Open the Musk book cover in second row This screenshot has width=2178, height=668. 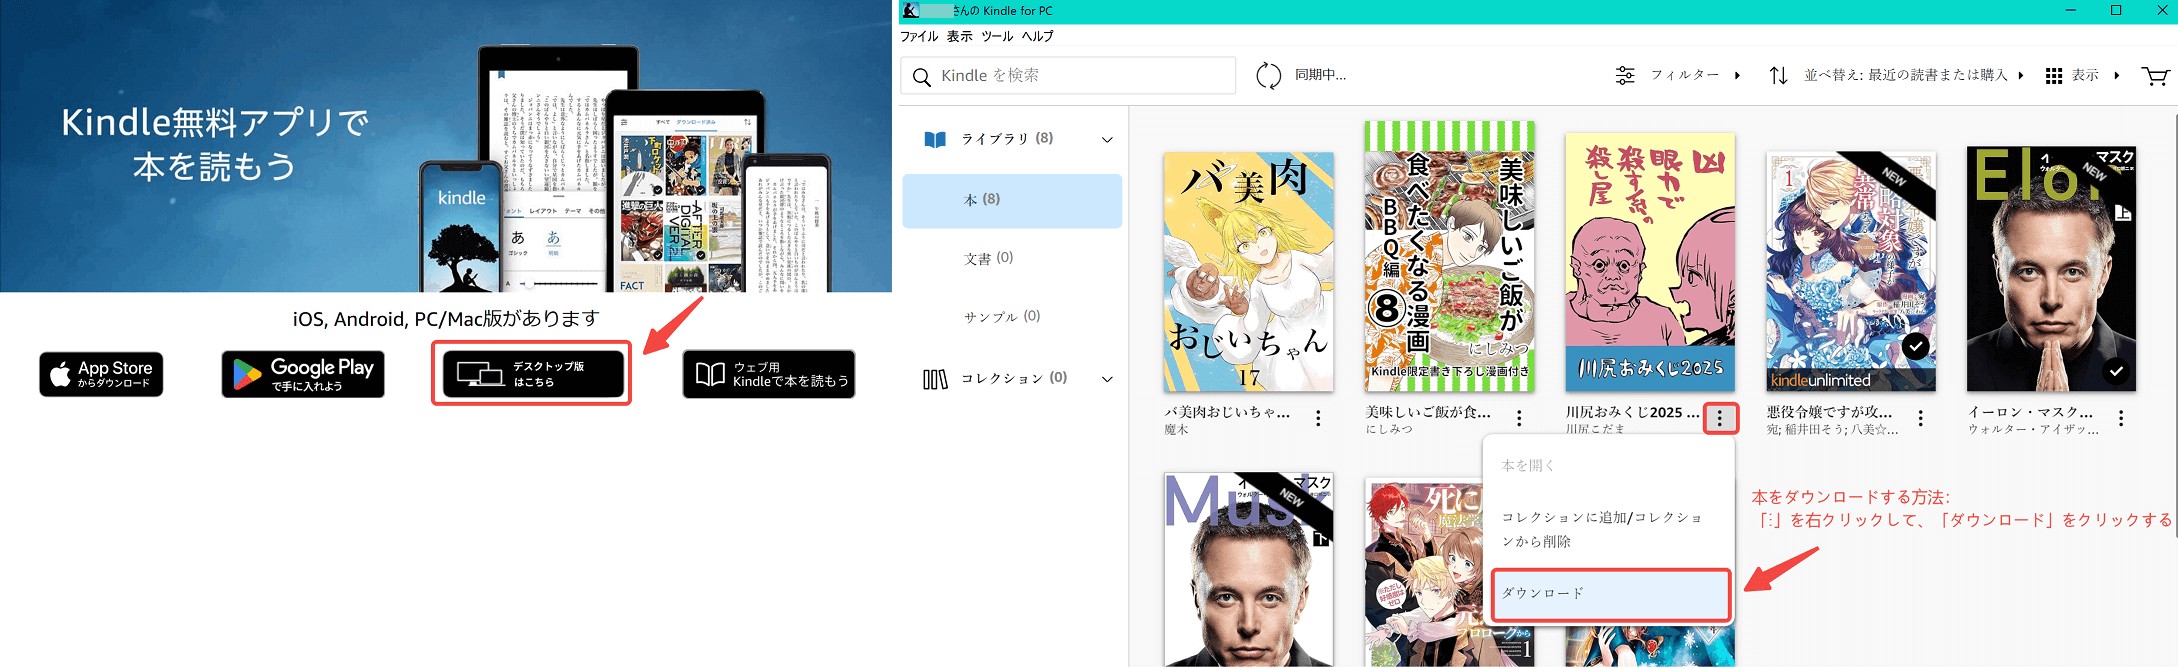(x=1248, y=570)
